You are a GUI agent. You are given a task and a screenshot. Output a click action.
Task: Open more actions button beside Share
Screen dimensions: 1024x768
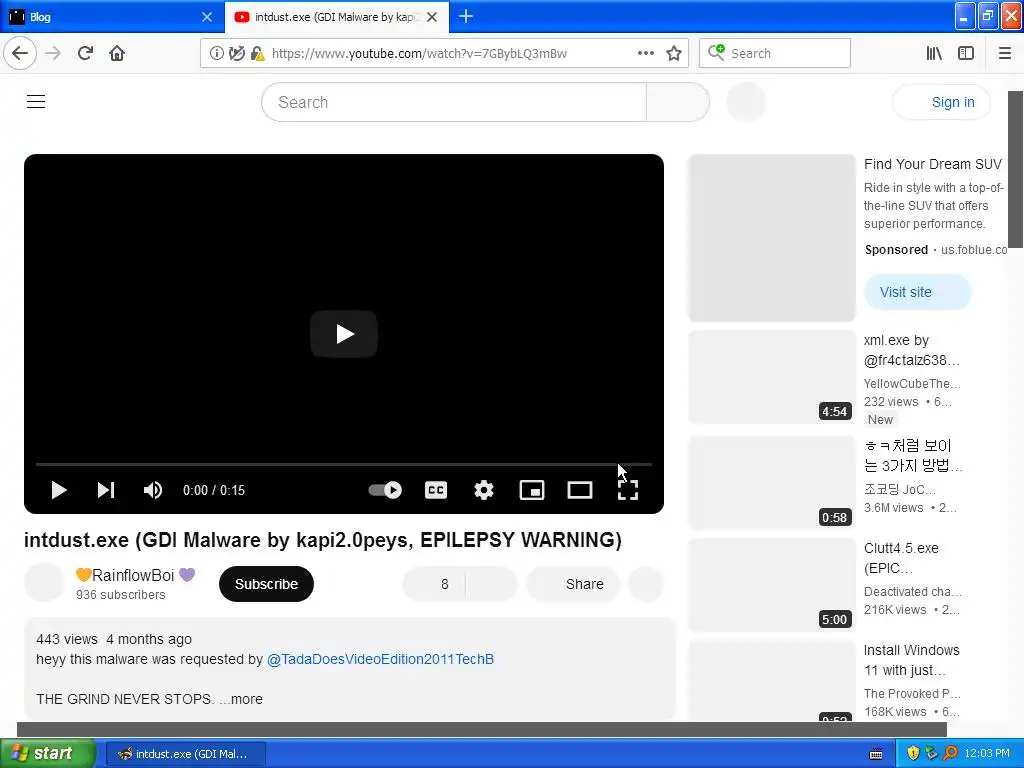pos(646,584)
